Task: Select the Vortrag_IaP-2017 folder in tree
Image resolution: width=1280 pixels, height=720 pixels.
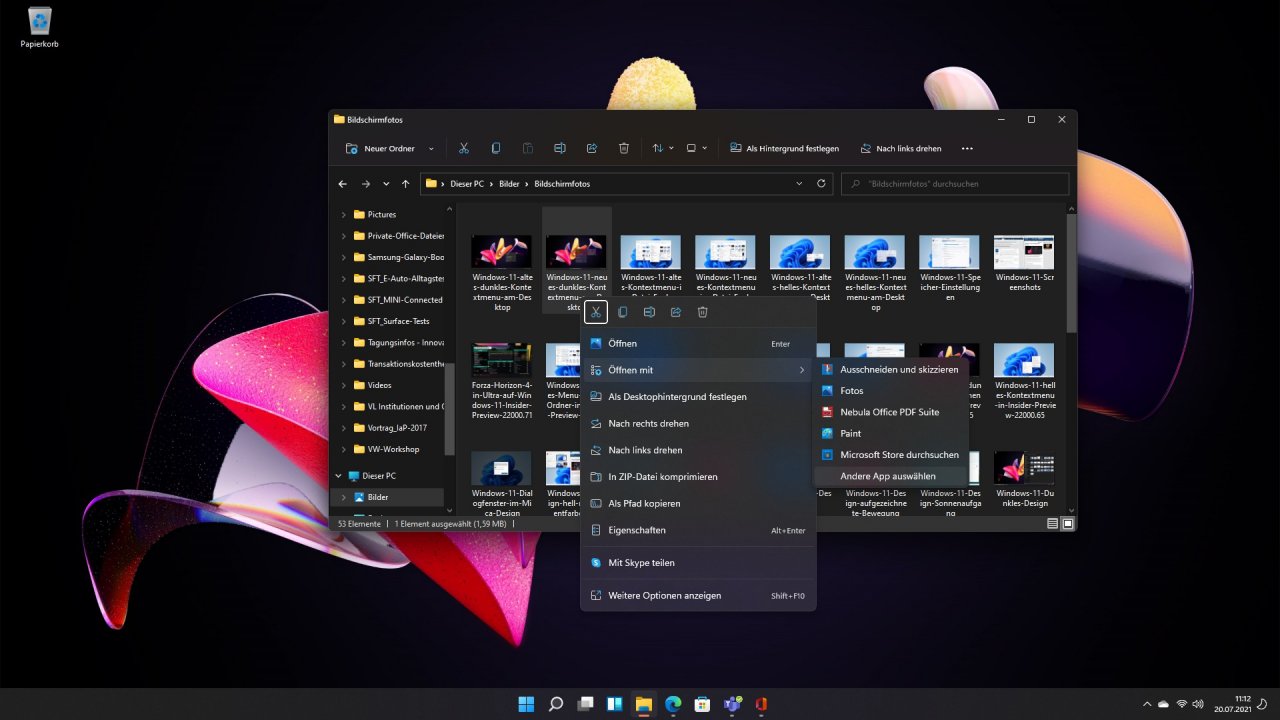Action: pyautogui.click(x=397, y=427)
